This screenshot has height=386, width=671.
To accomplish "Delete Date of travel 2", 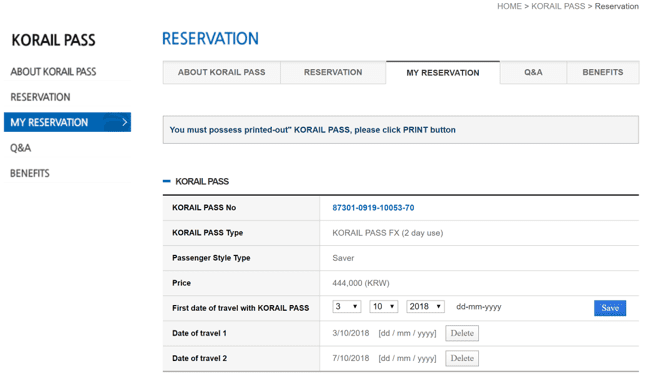I will [x=462, y=358].
